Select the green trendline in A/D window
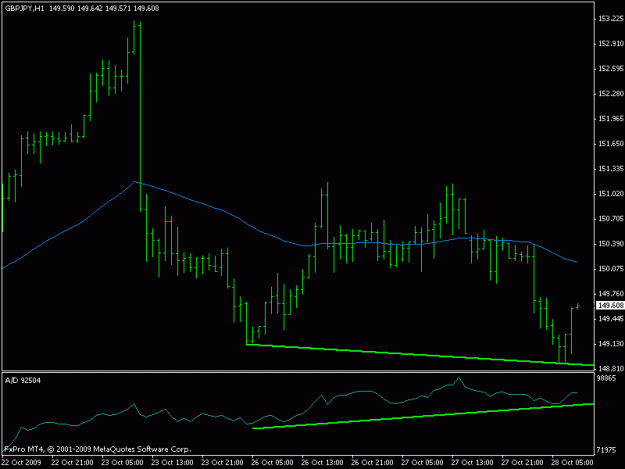Image resolution: width=625 pixels, height=469 pixels. click(x=423, y=416)
